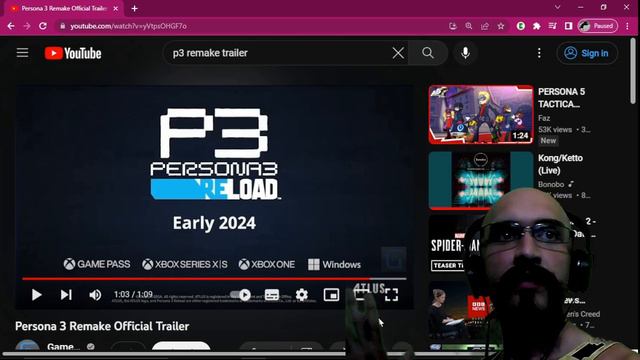Viewport: 640px width, 360px height.
Task: Skip to the next video
Action: click(66, 295)
